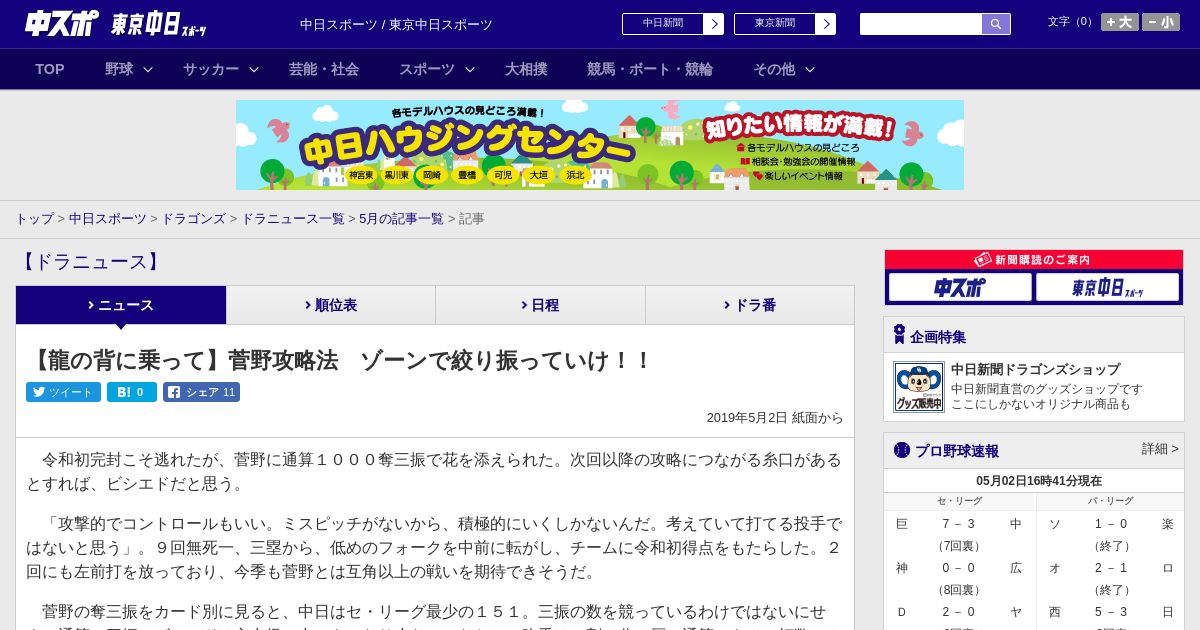
Task: Increase font size with ＋大 button
Action: coord(1120,22)
